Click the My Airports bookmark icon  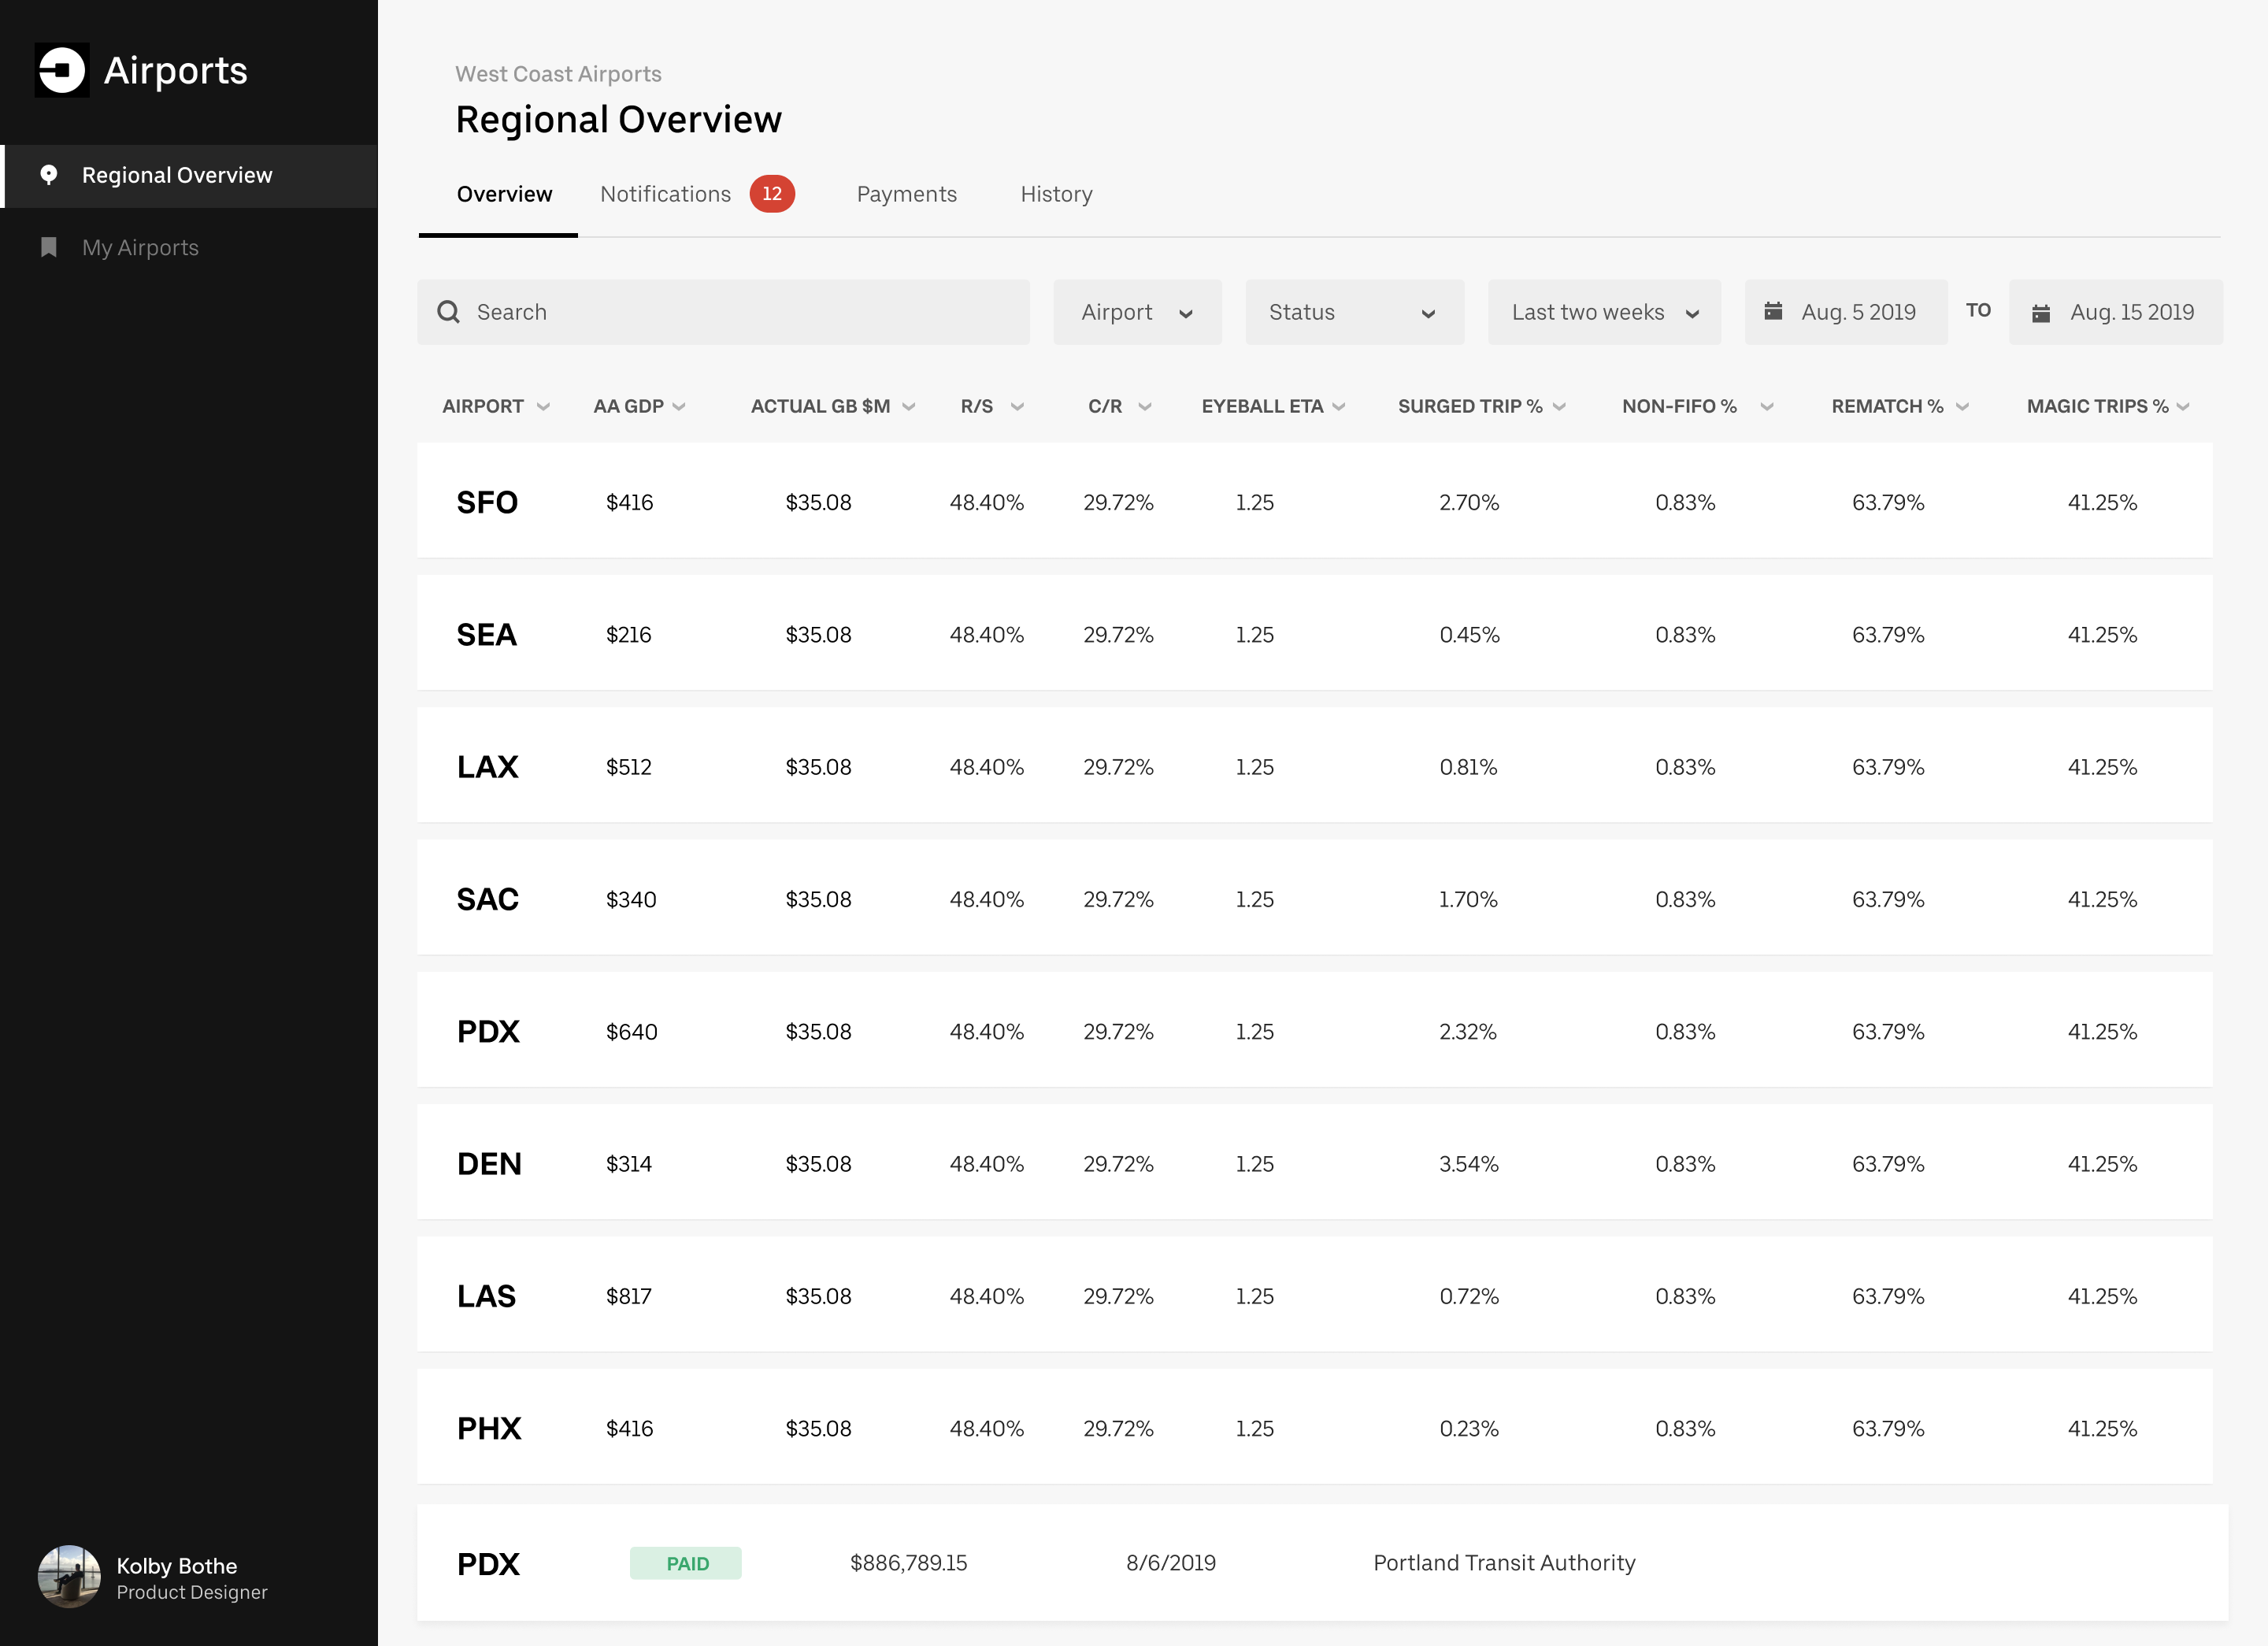48,247
